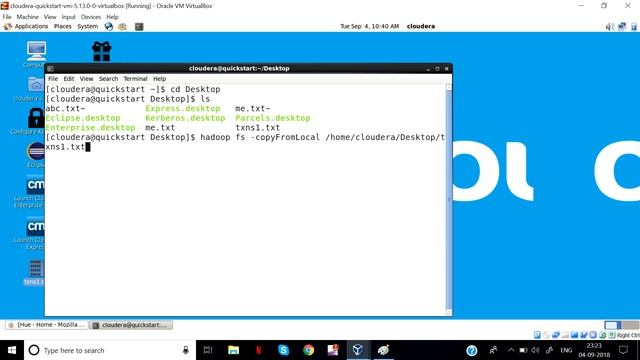The image size is (640, 360).
Task: Select the Configure Kerberos lock icon
Action: click(36, 118)
